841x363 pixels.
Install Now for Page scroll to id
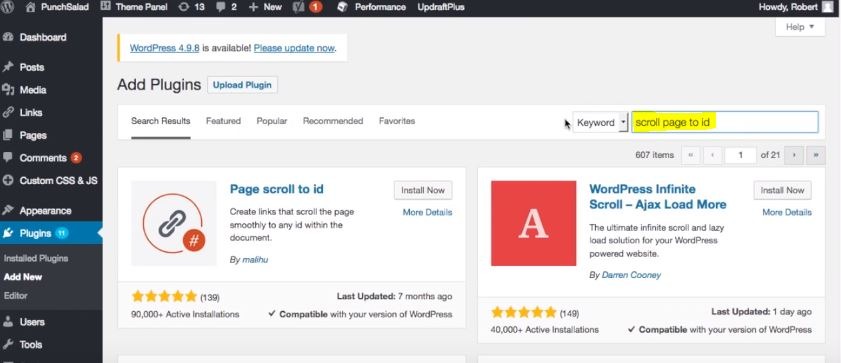pos(423,190)
